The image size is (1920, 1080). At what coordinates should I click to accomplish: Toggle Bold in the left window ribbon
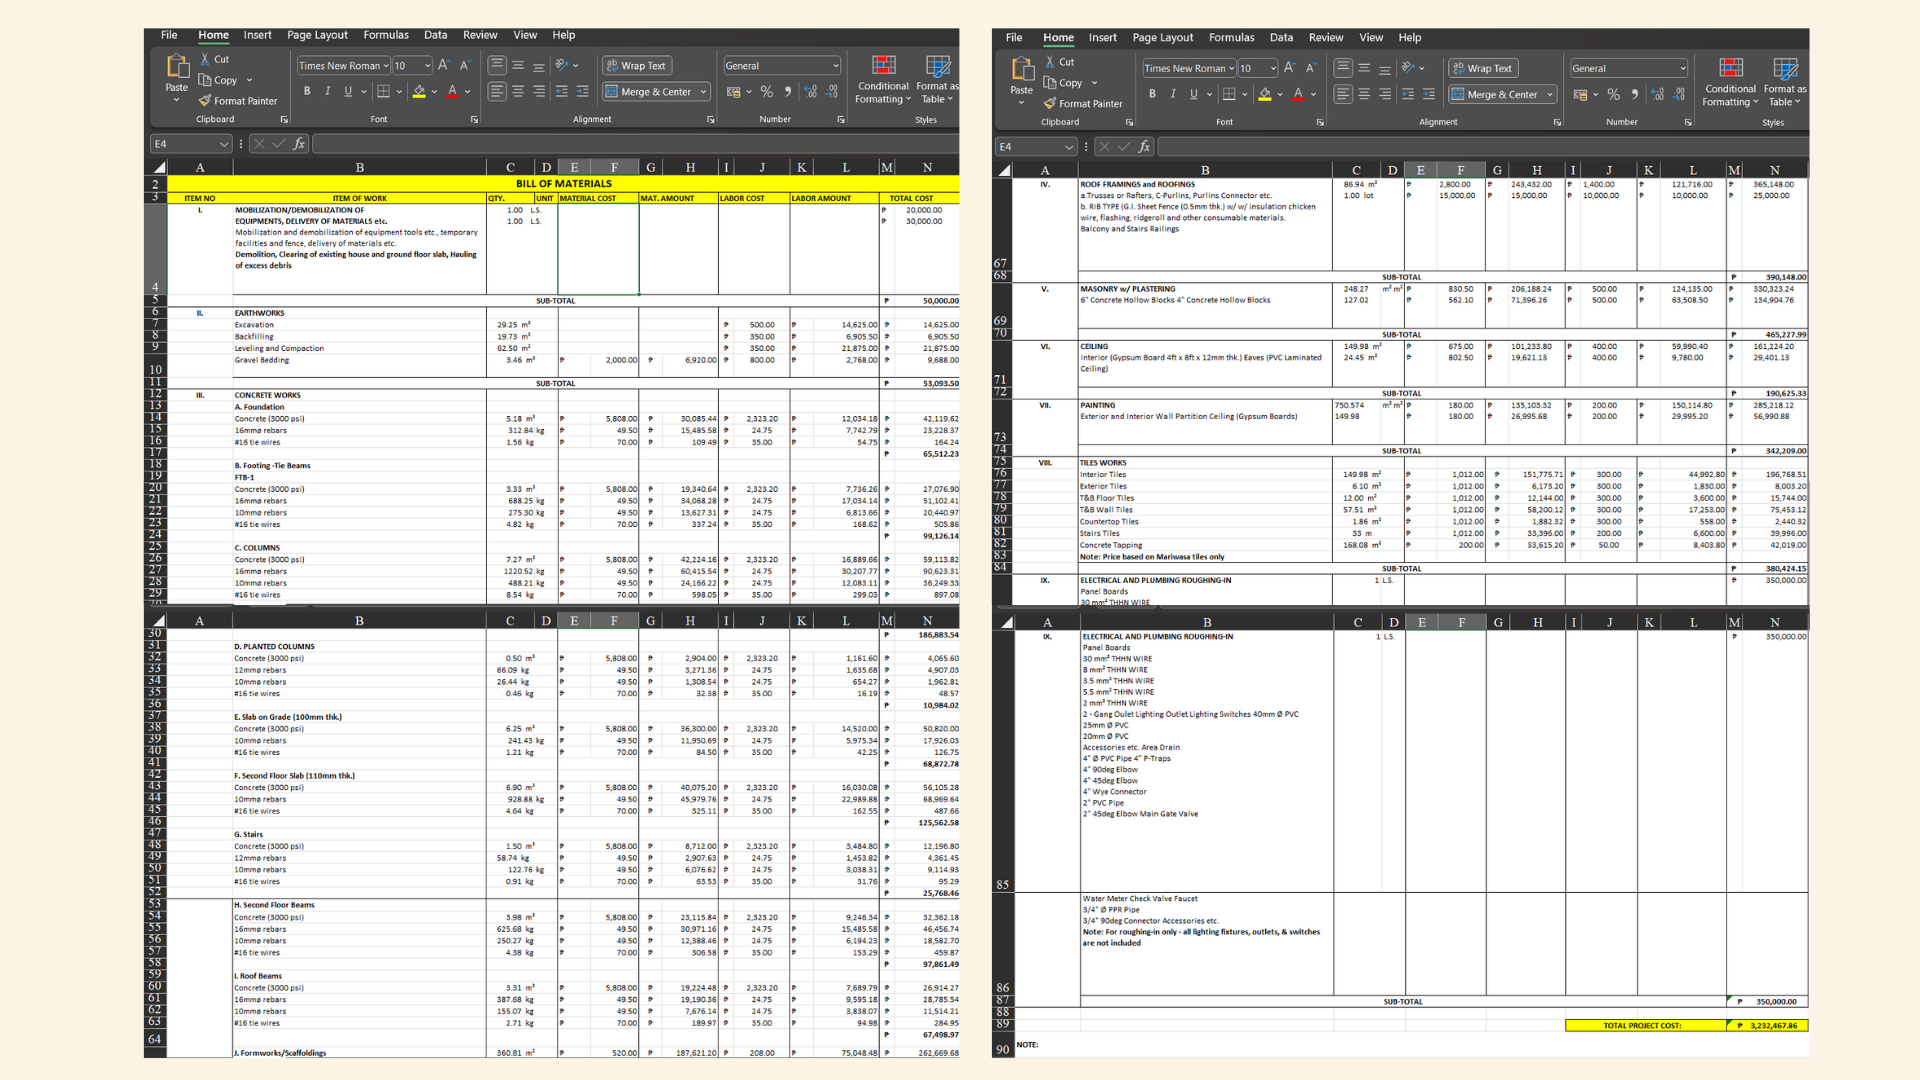[307, 91]
